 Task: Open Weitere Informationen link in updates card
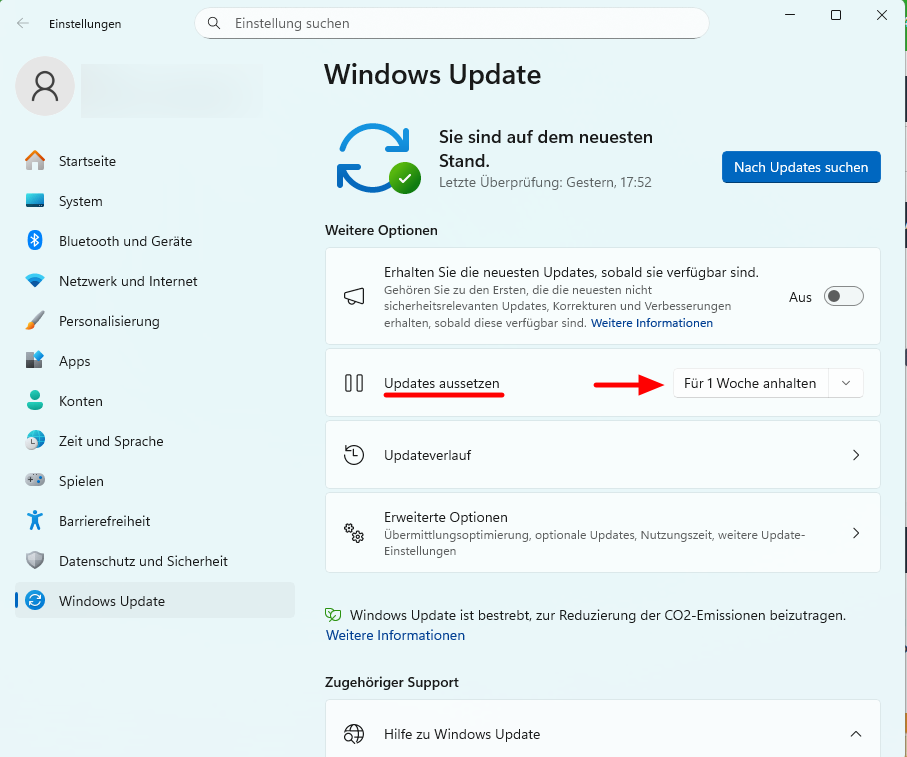click(x=652, y=323)
